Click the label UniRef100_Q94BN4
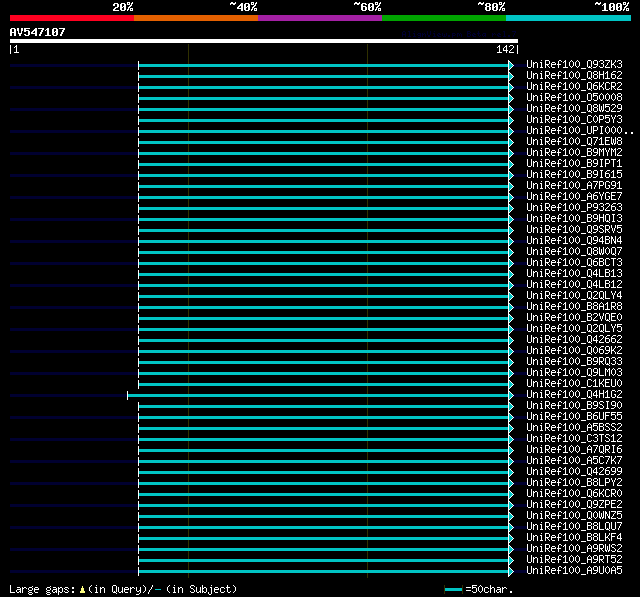Image resolution: width=640 pixels, height=597 pixels. (x=574, y=241)
